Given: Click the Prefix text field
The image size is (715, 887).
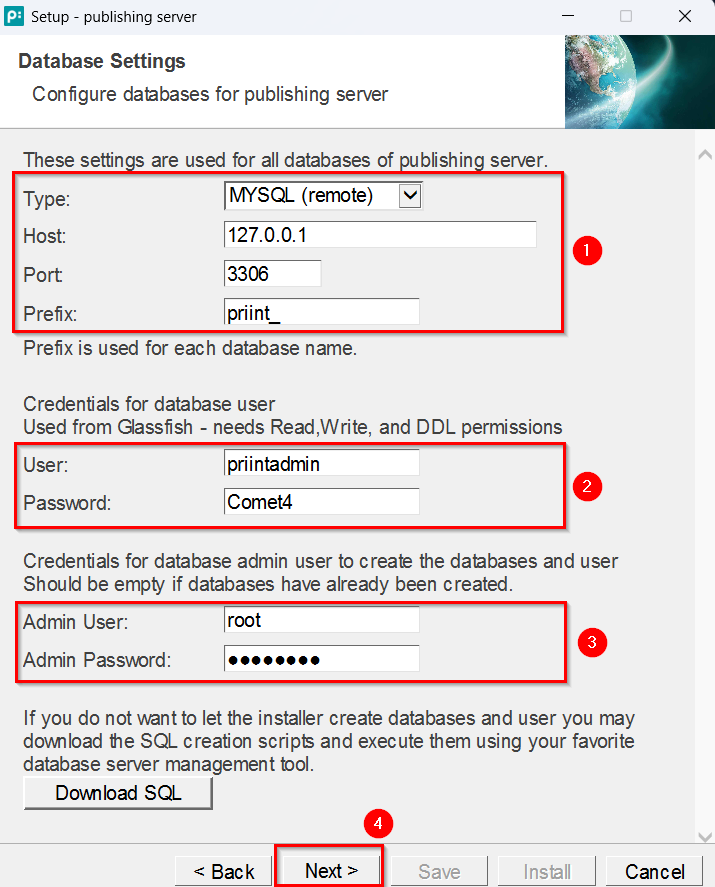Looking at the screenshot, I should (x=322, y=312).
